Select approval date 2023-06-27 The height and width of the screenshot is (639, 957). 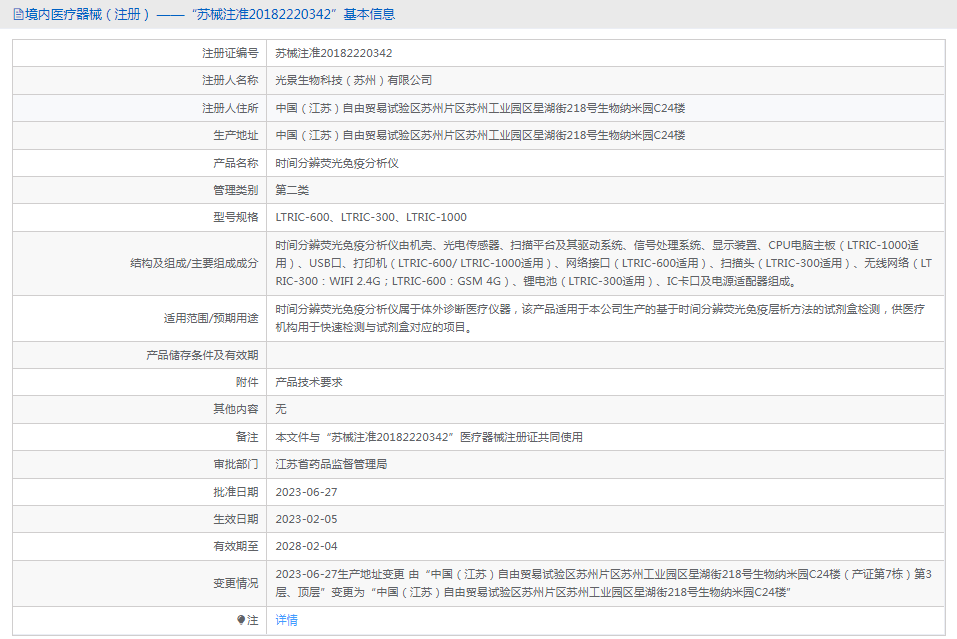(x=306, y=492)
